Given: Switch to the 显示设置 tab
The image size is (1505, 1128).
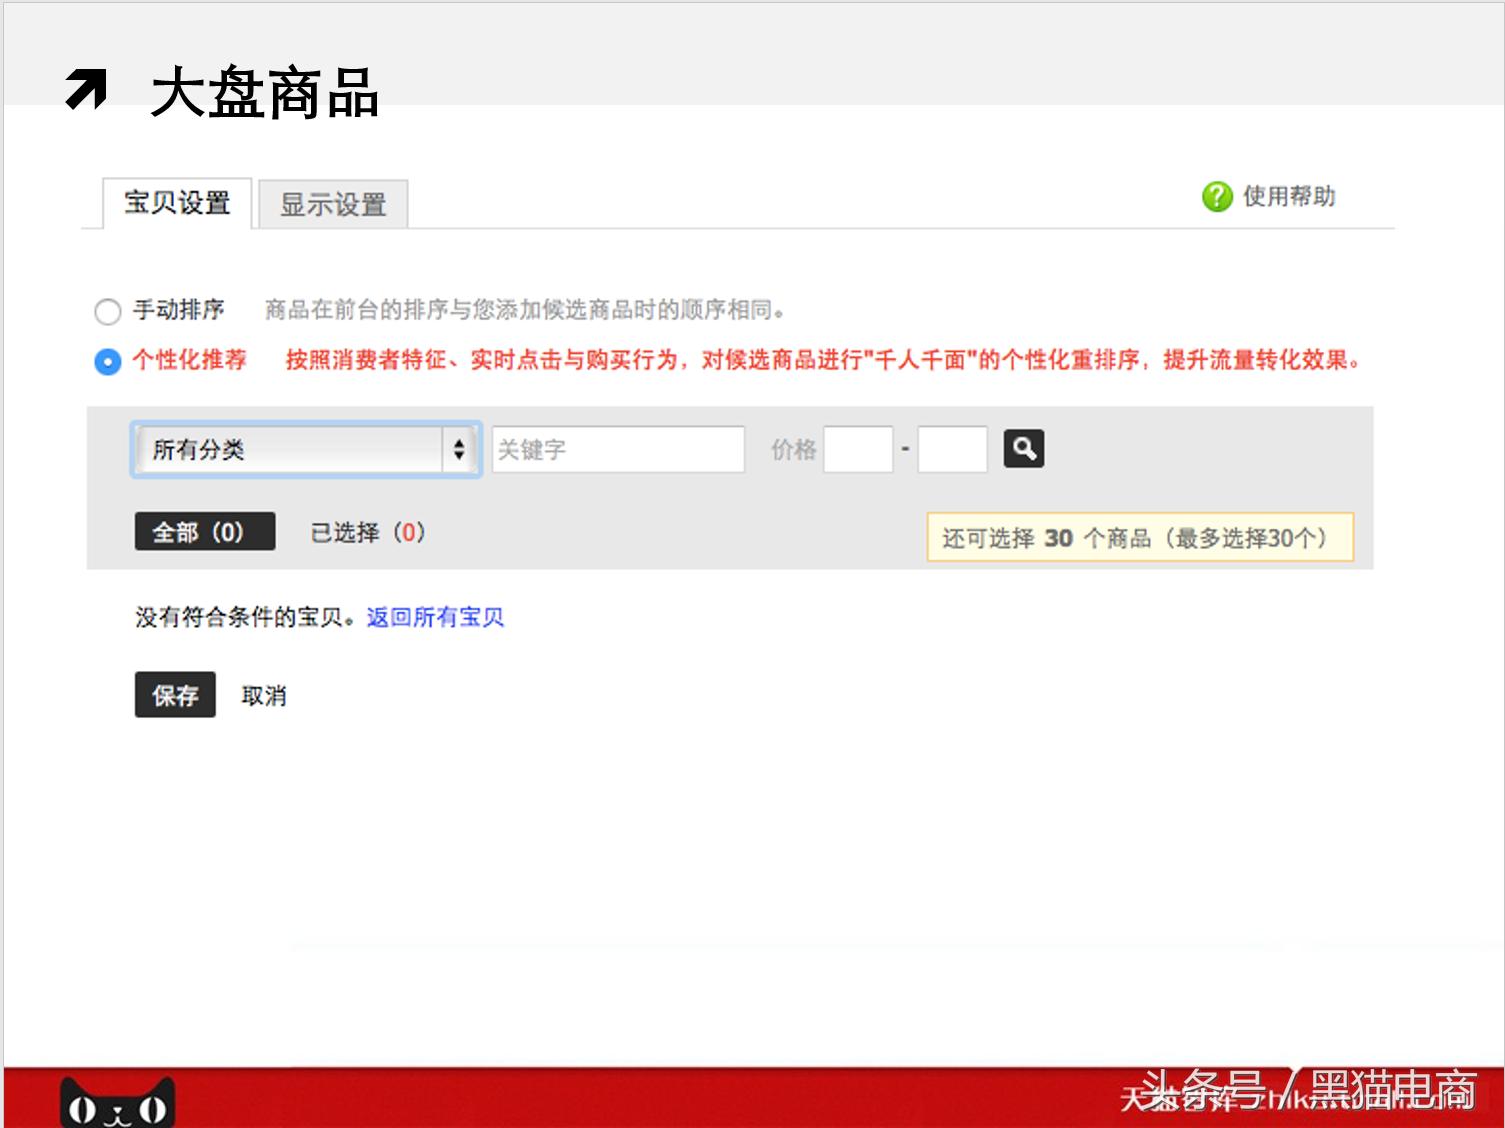Looking at the screenshot, I should [332, 203].
